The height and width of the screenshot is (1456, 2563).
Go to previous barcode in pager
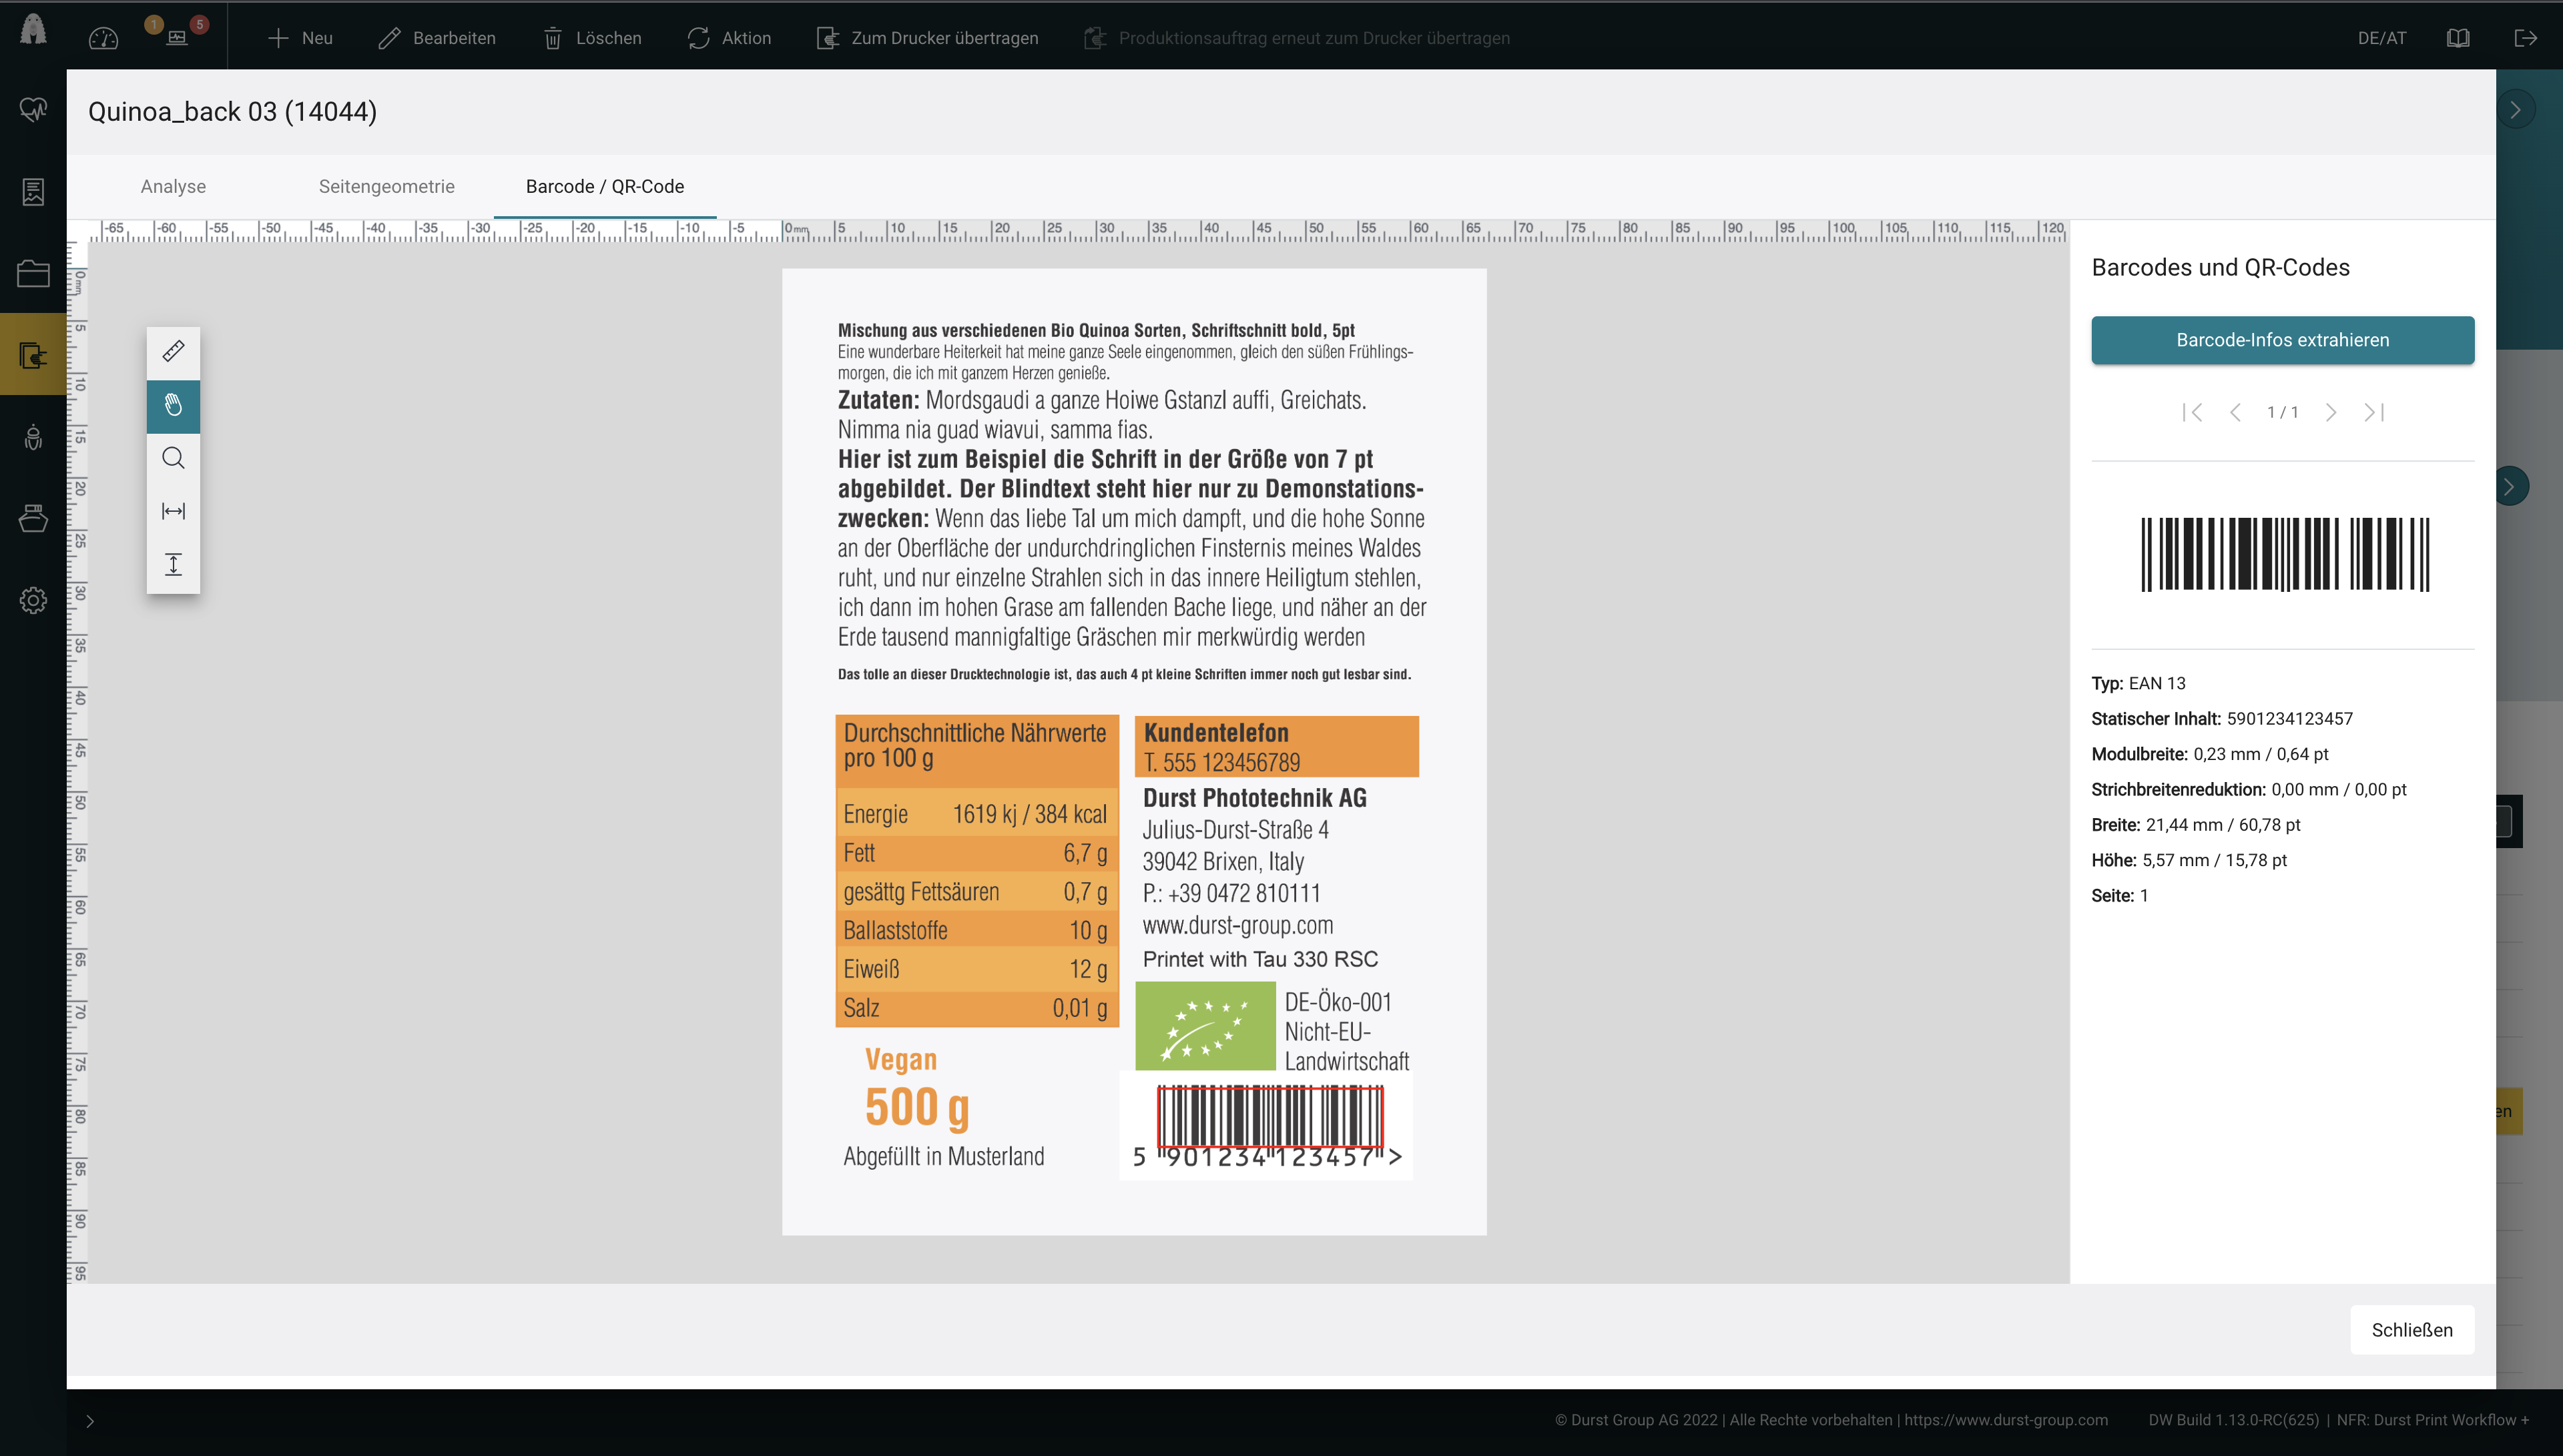[x=2235, y=412]
